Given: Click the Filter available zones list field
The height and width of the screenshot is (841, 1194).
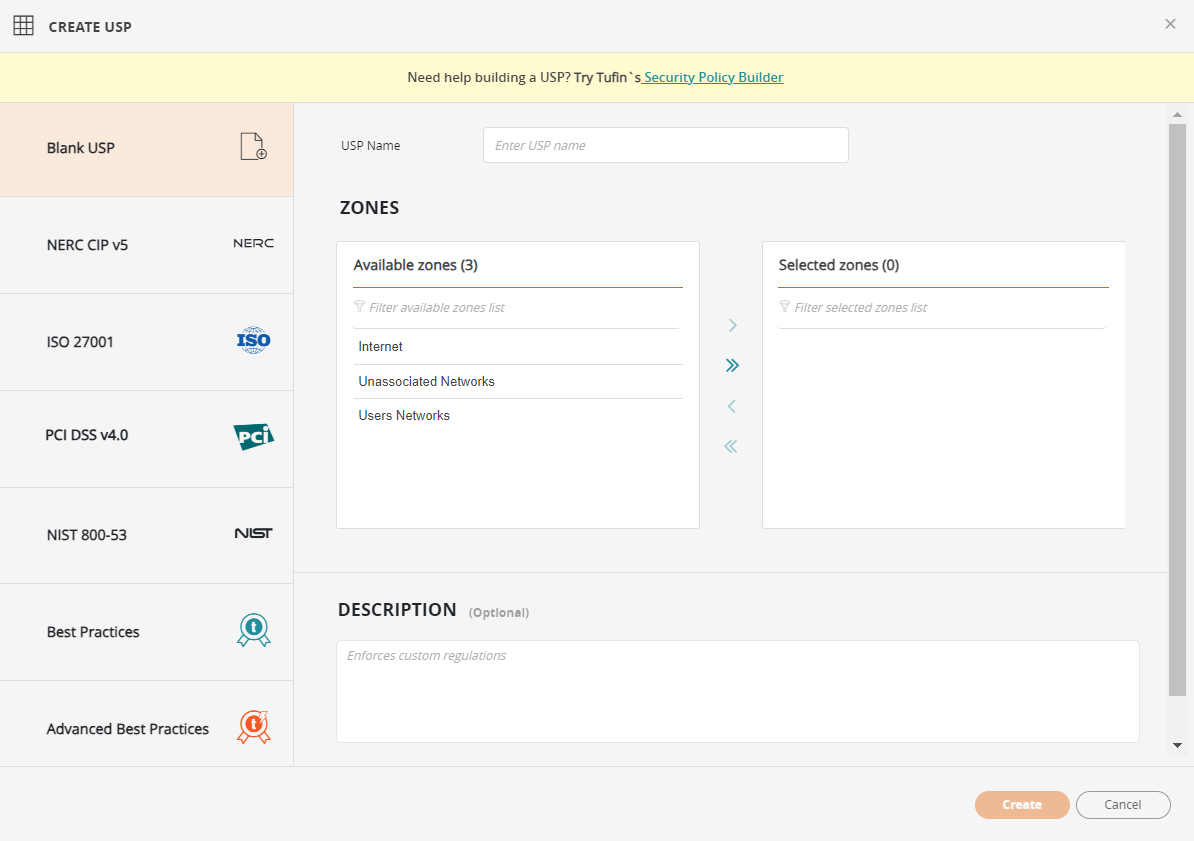Looking at the screenshot, I should pos(520,308).
